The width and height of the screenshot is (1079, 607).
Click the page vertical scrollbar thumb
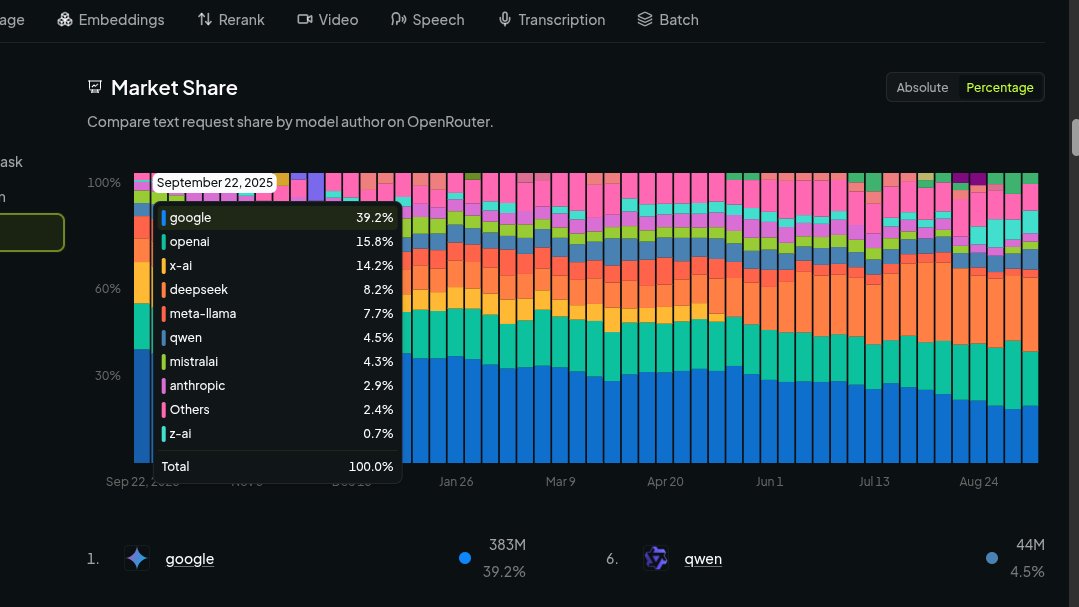pyautogui.click(x=1075, y=138)
